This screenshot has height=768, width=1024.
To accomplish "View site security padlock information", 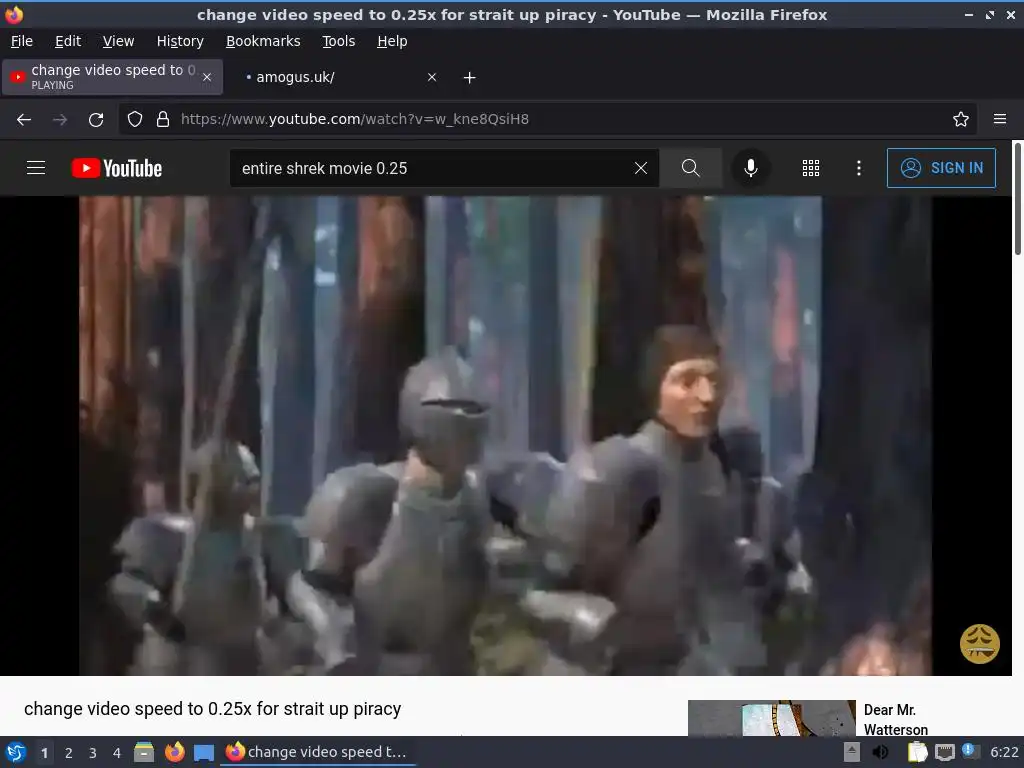I will coord(163,119).
